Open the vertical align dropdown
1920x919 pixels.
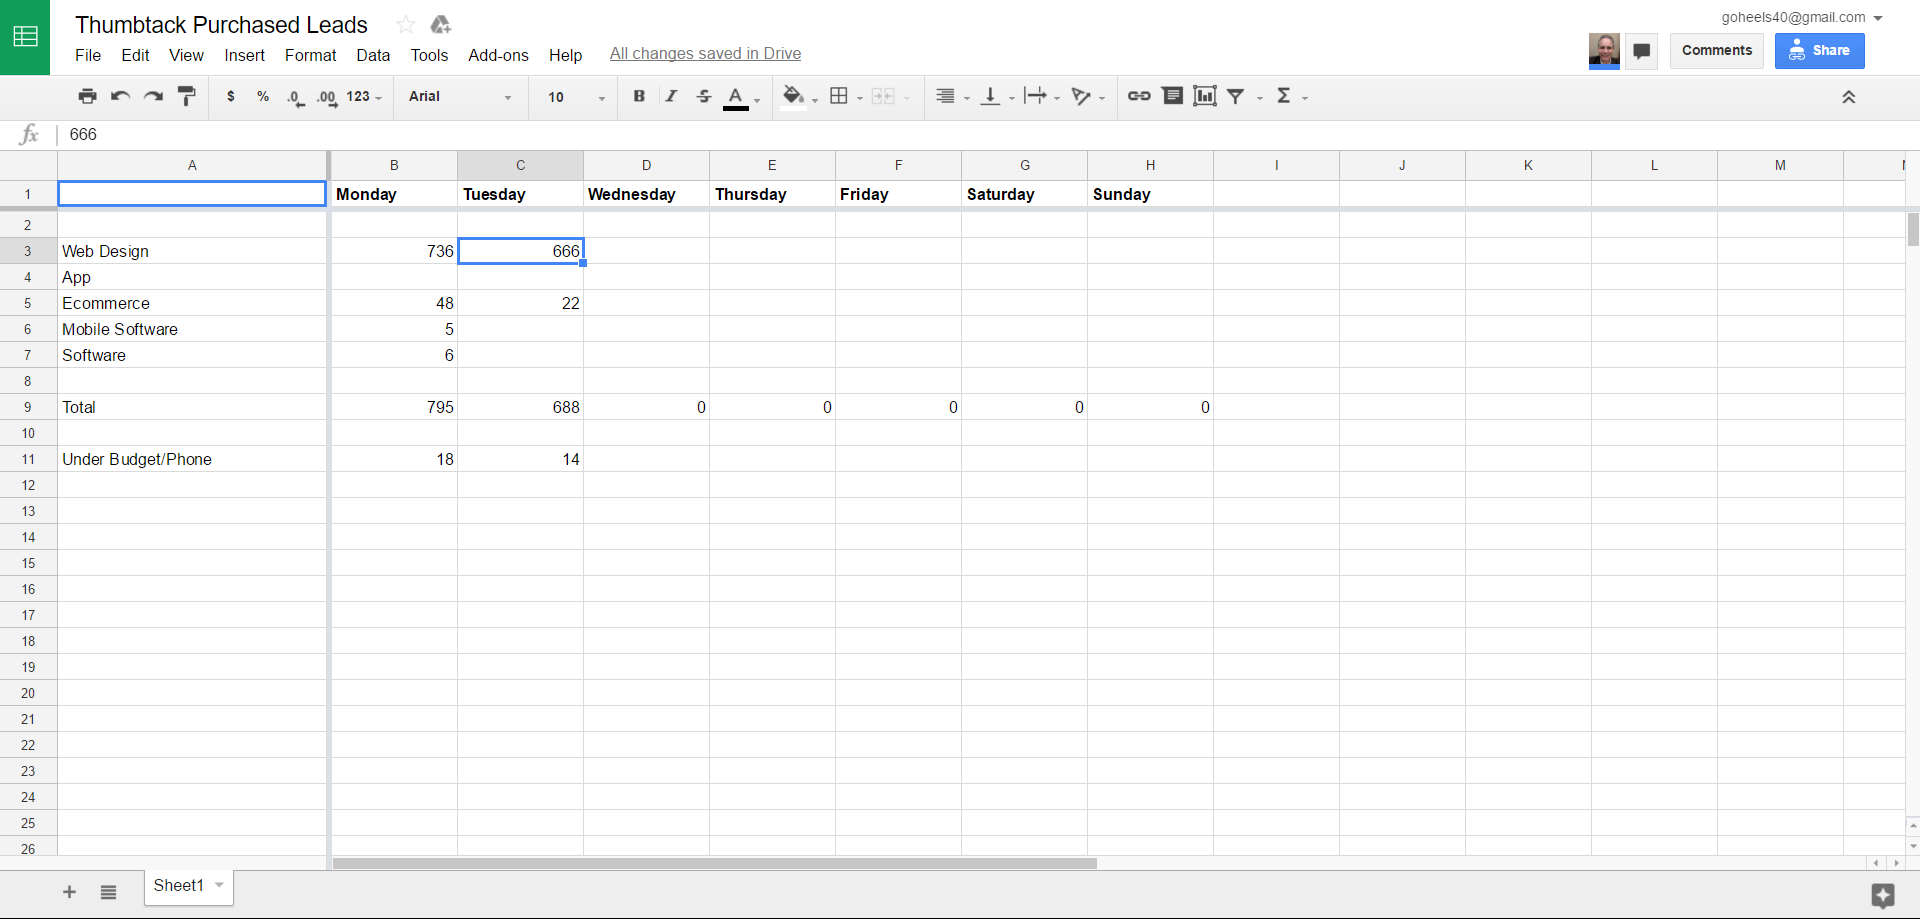[997, 96]
